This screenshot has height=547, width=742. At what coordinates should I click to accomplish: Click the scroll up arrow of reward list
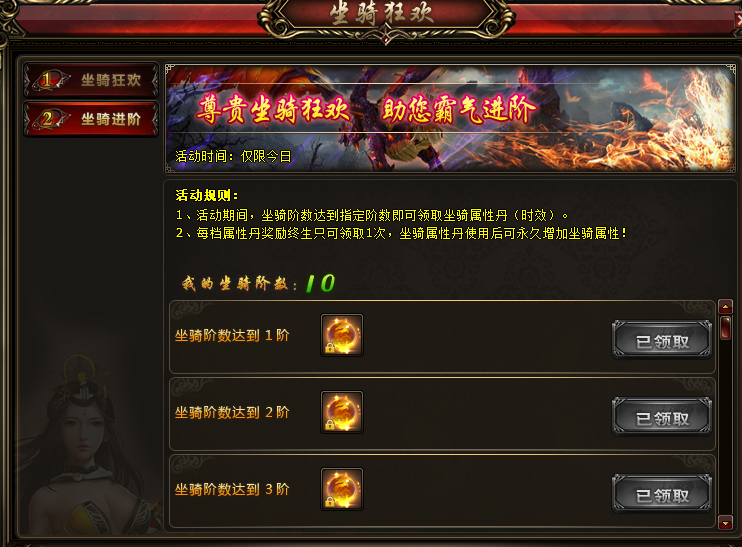click(725, 307)
